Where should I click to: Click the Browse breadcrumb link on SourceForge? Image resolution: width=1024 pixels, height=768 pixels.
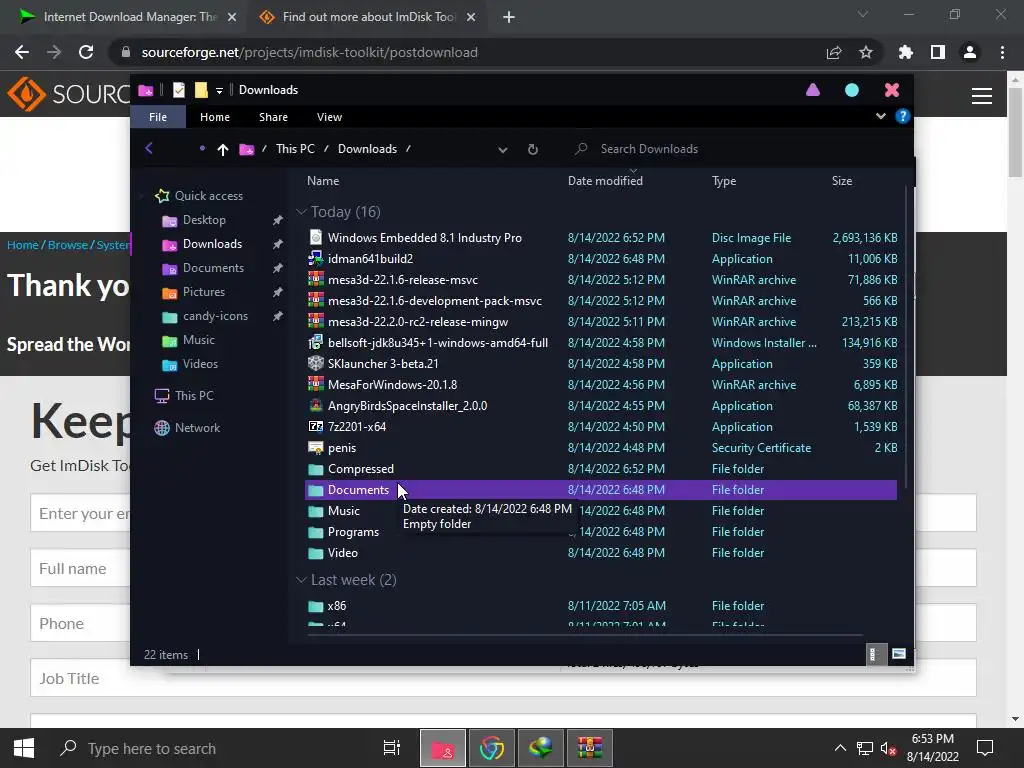tap(68, 245)
